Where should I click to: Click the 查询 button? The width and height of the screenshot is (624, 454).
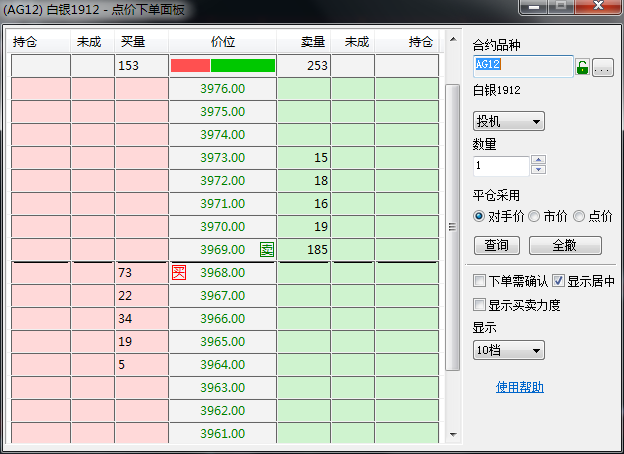tap(497, 245)
